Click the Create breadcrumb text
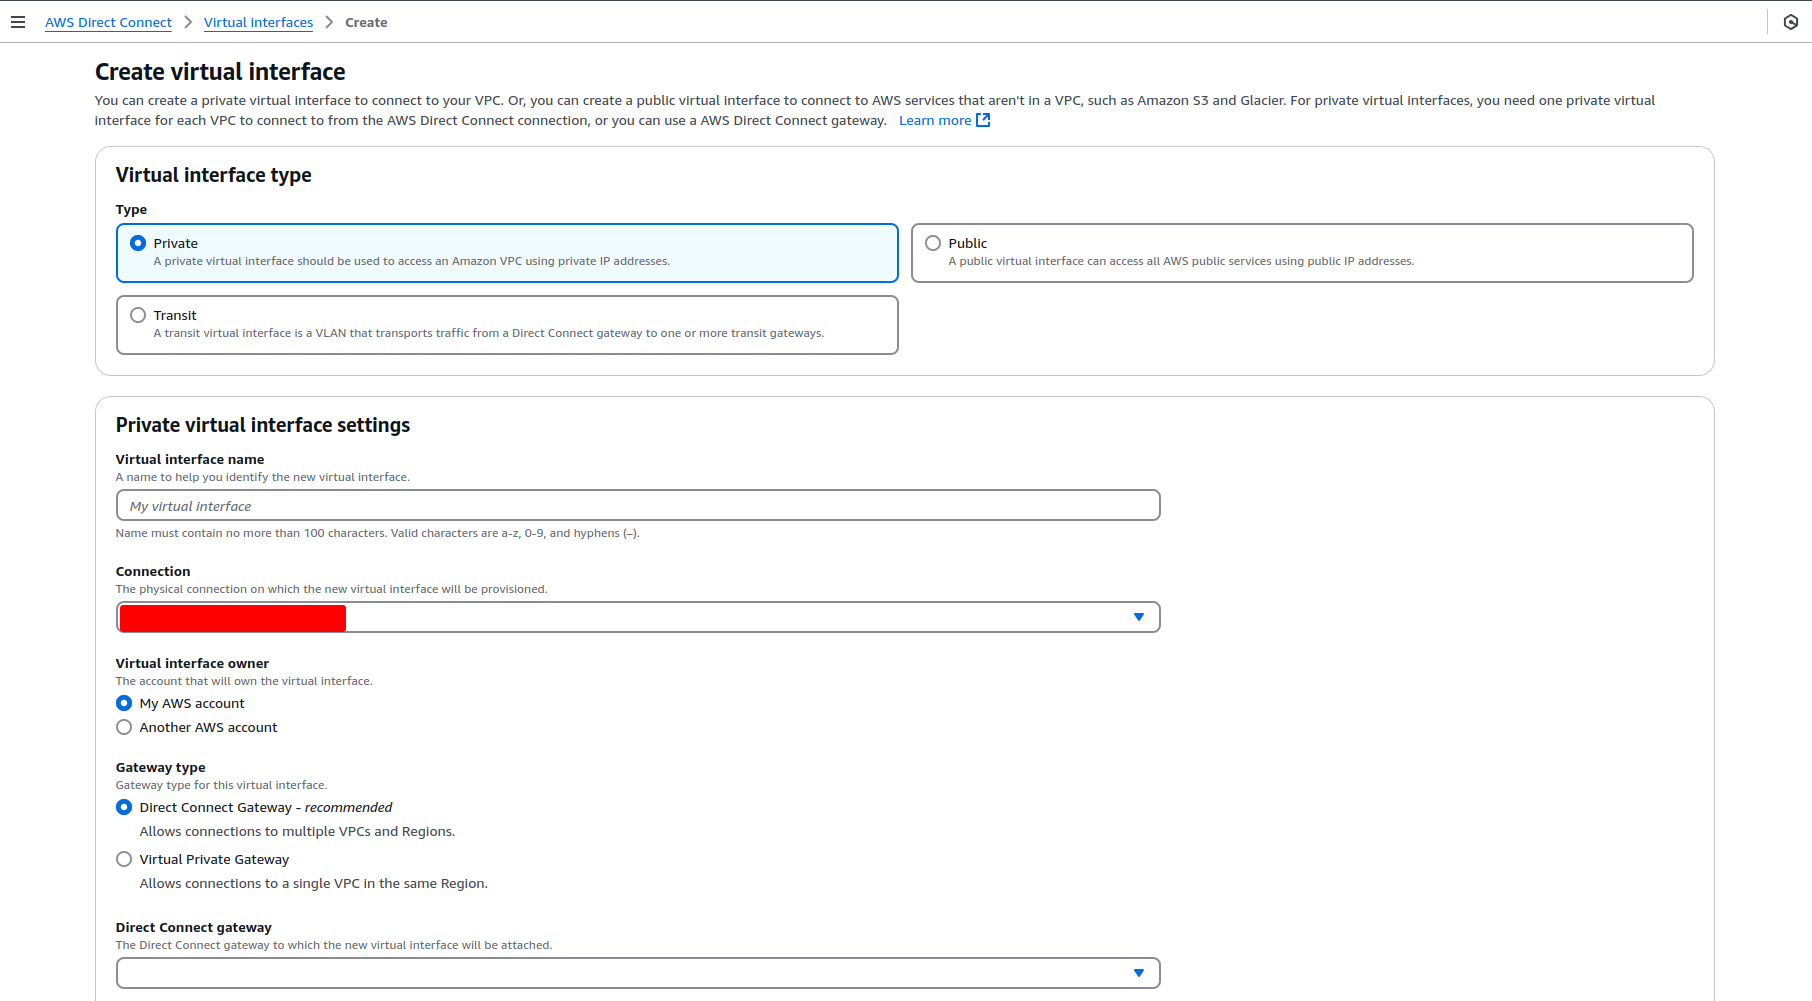Screen dimensions: 1812x1001 pos(366,22)
